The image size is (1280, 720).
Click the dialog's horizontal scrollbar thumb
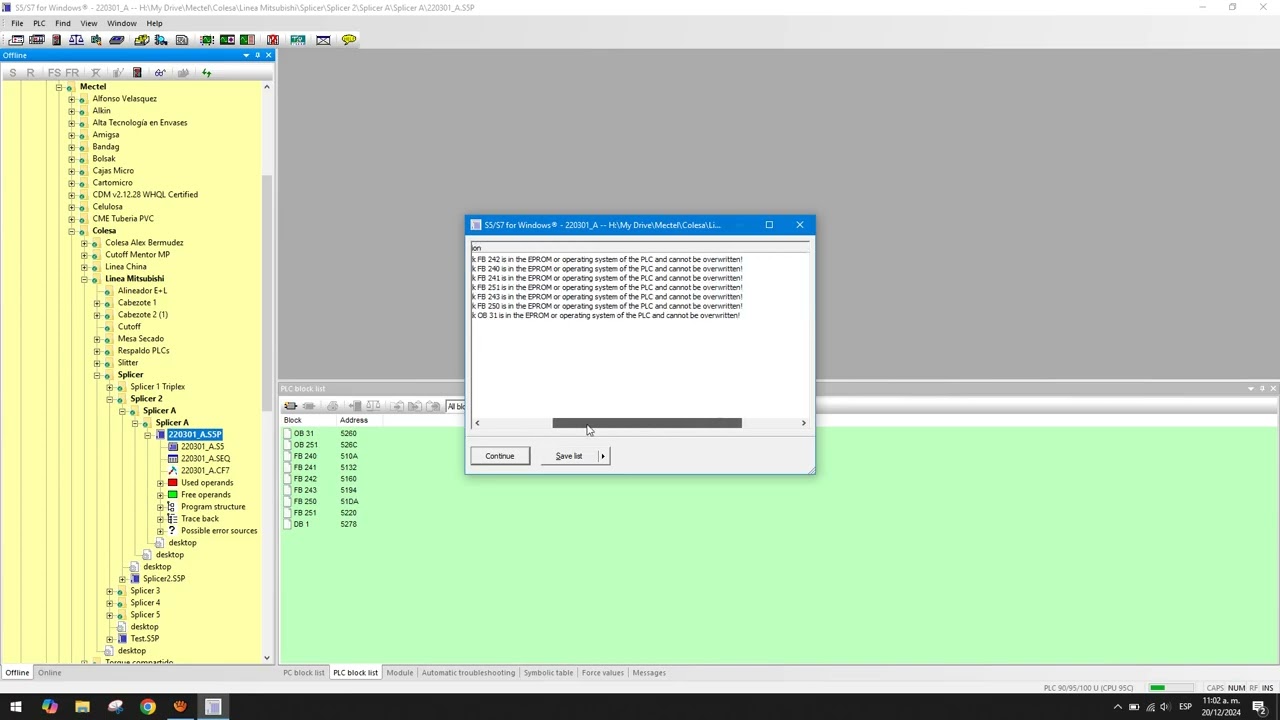pos(647,423)
